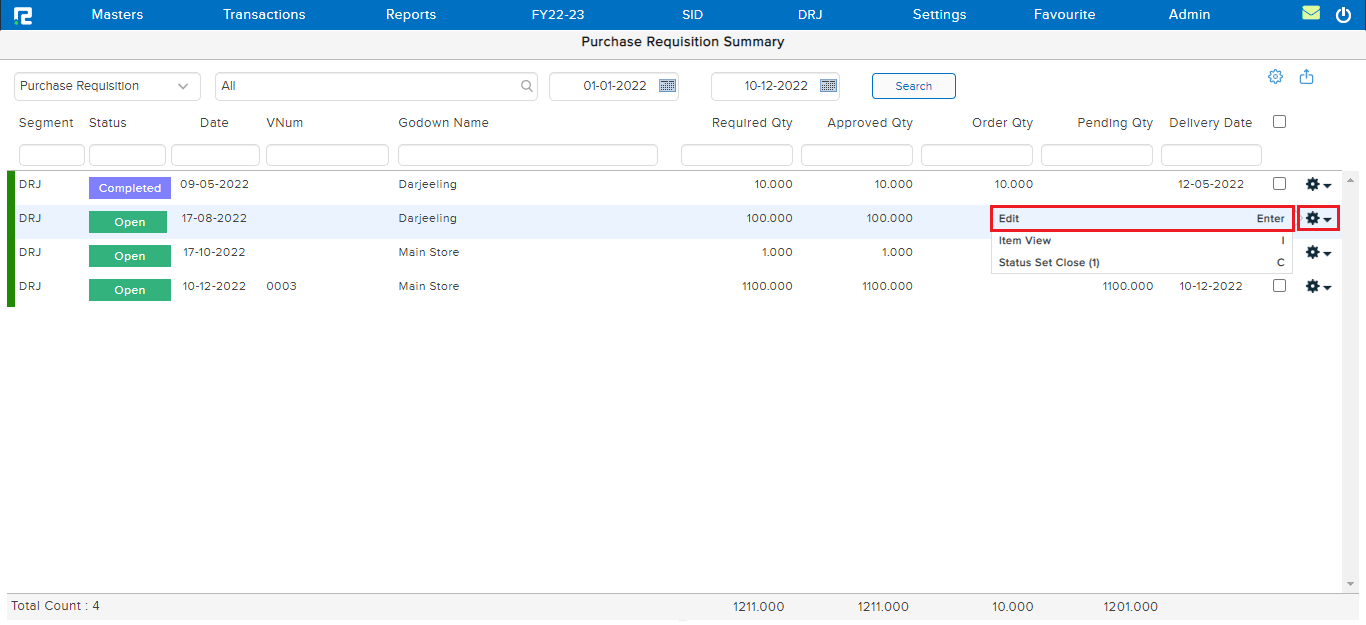The height and width of the screenshot is (625, 1366).
Task: Click the scrollbar down arrow
Action: coord(1350,584)
